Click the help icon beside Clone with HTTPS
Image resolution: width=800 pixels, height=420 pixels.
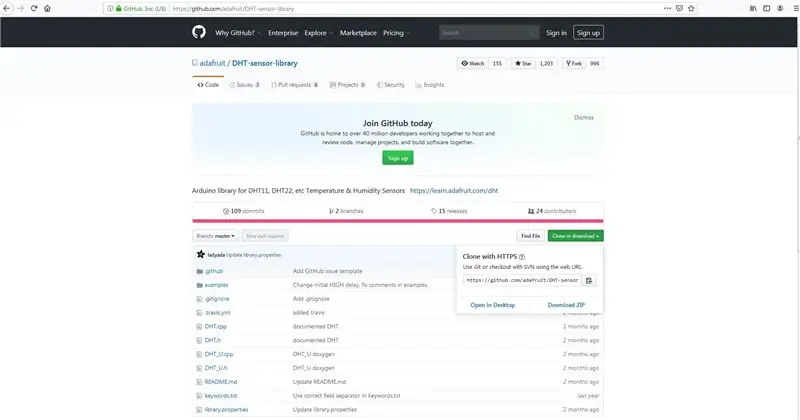coord(521,257)
